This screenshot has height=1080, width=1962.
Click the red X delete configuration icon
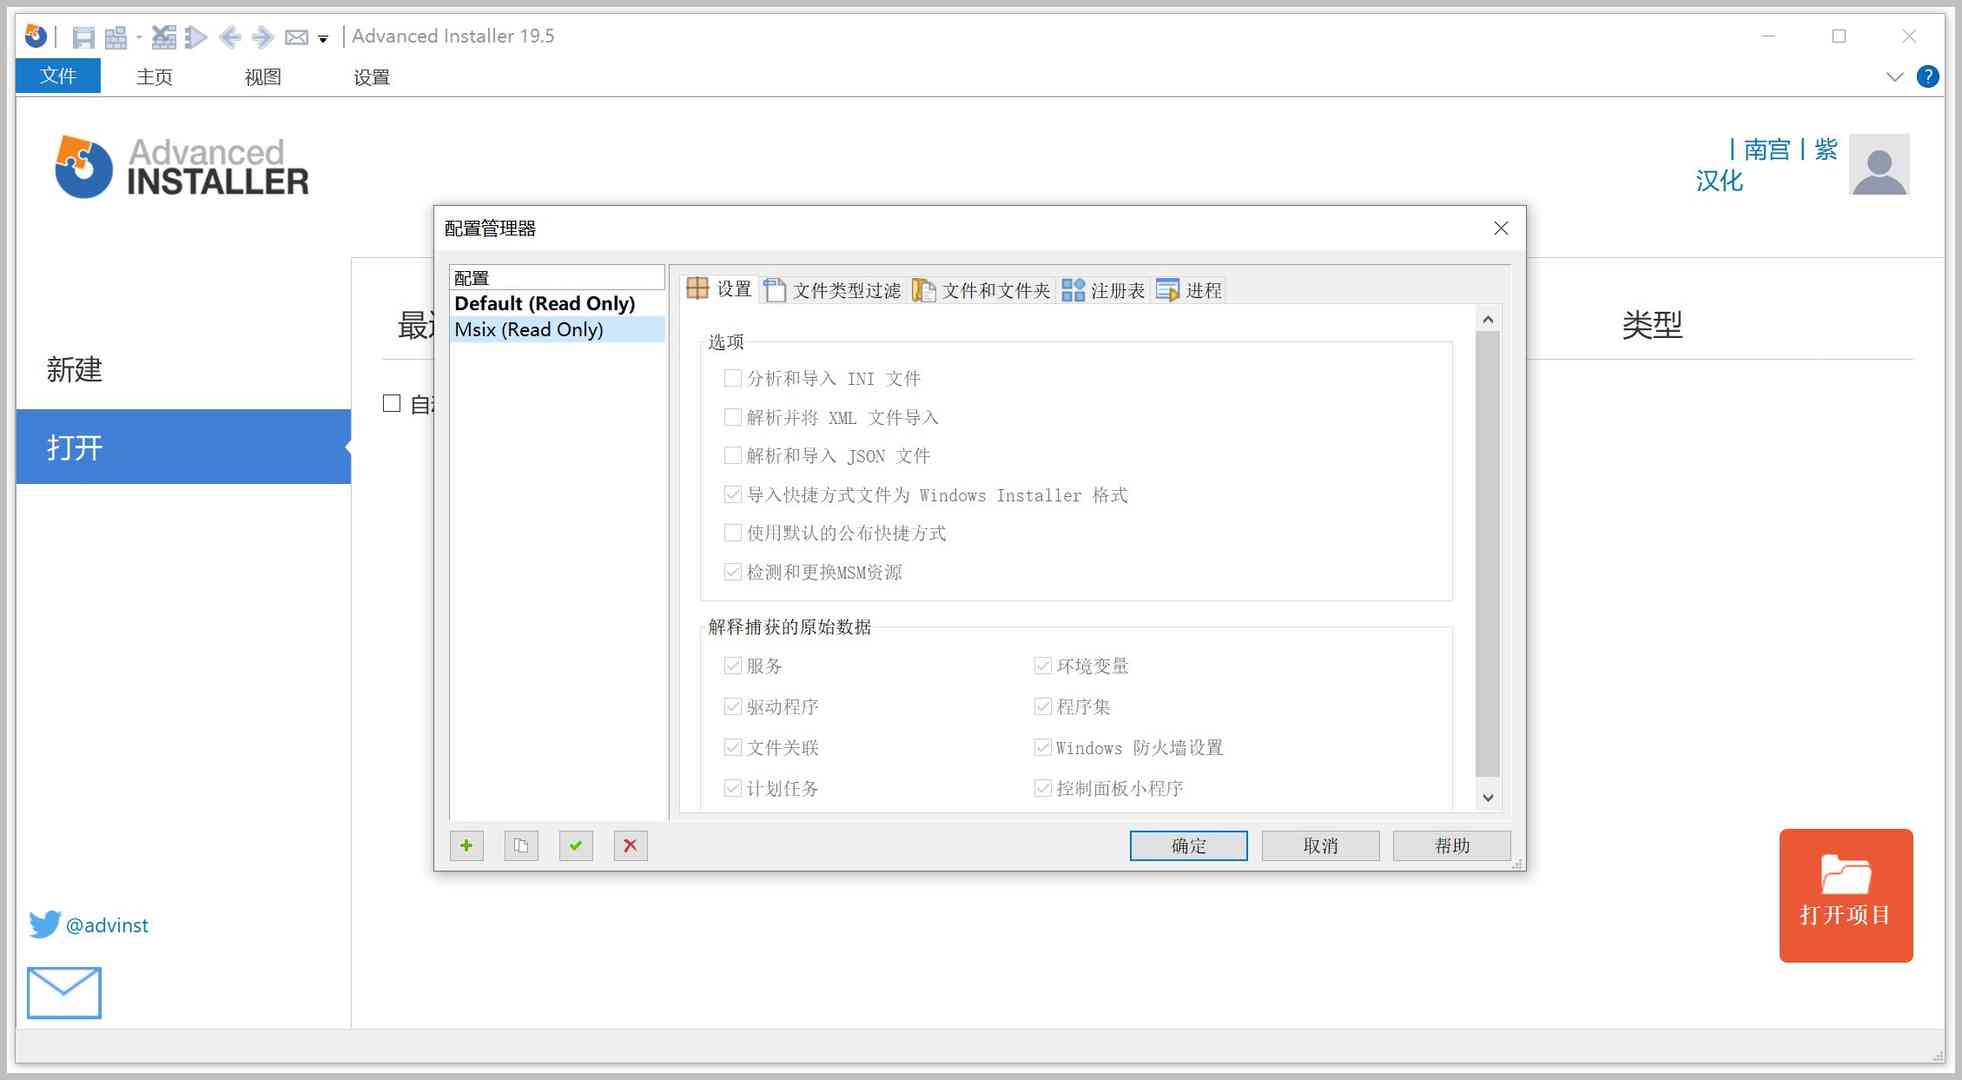pyautogui.click(x=630, y=846)
